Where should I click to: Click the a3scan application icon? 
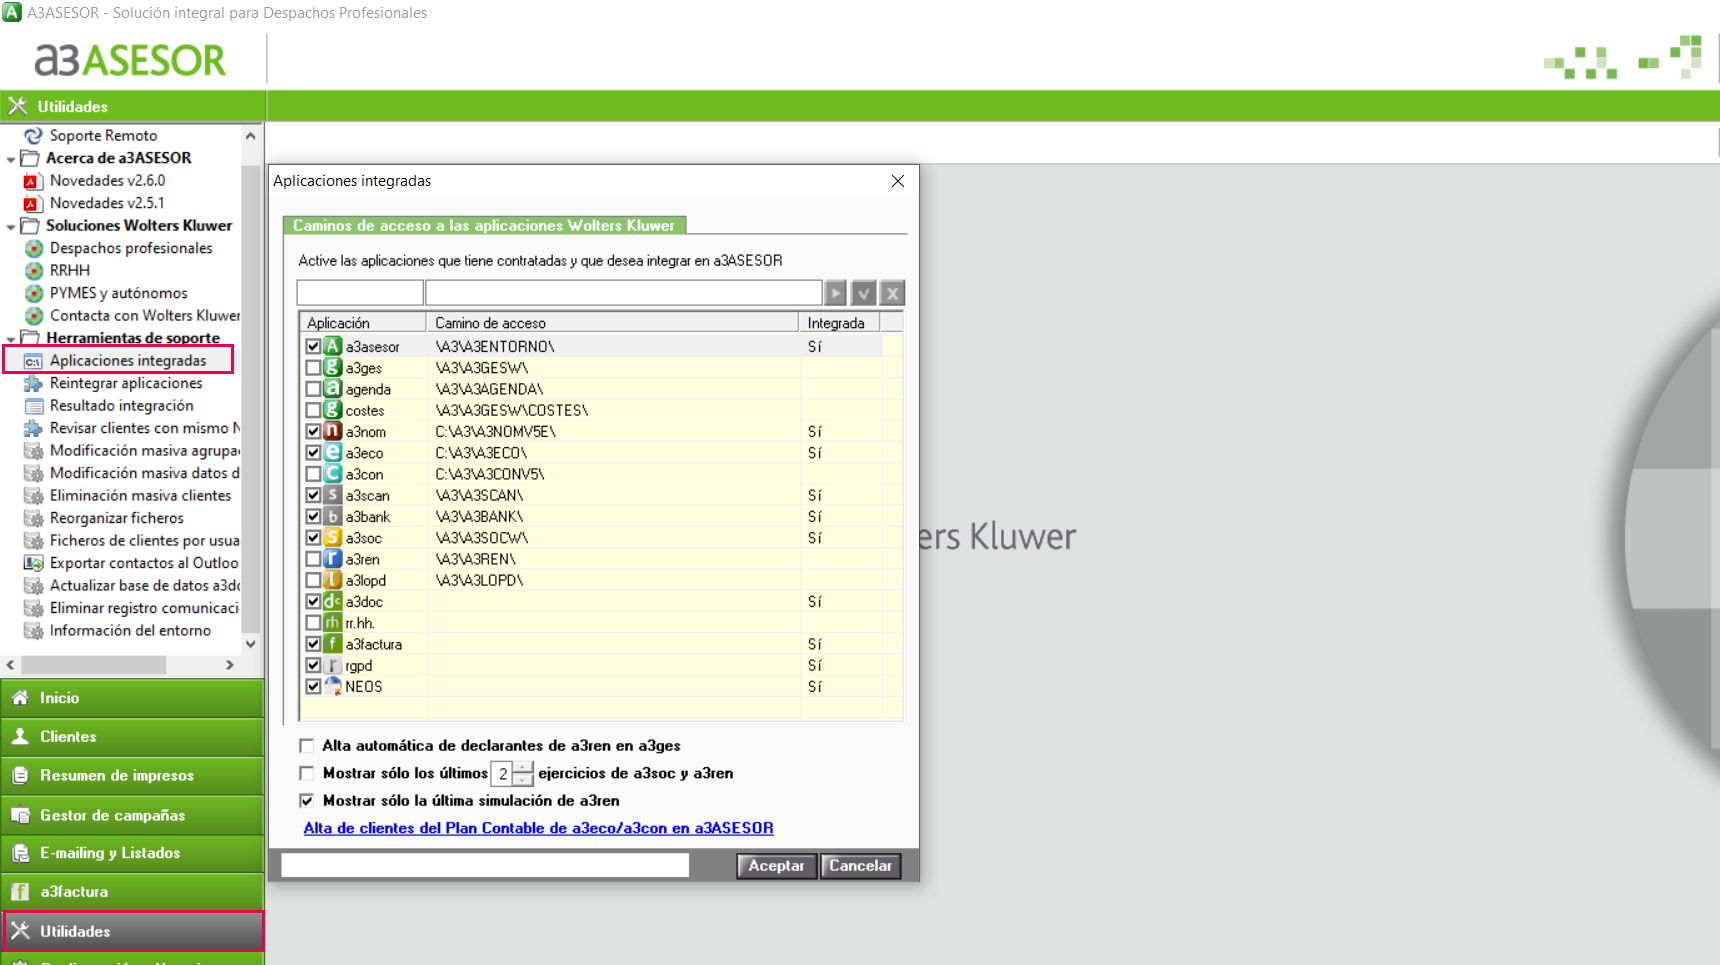pos(333,495)
